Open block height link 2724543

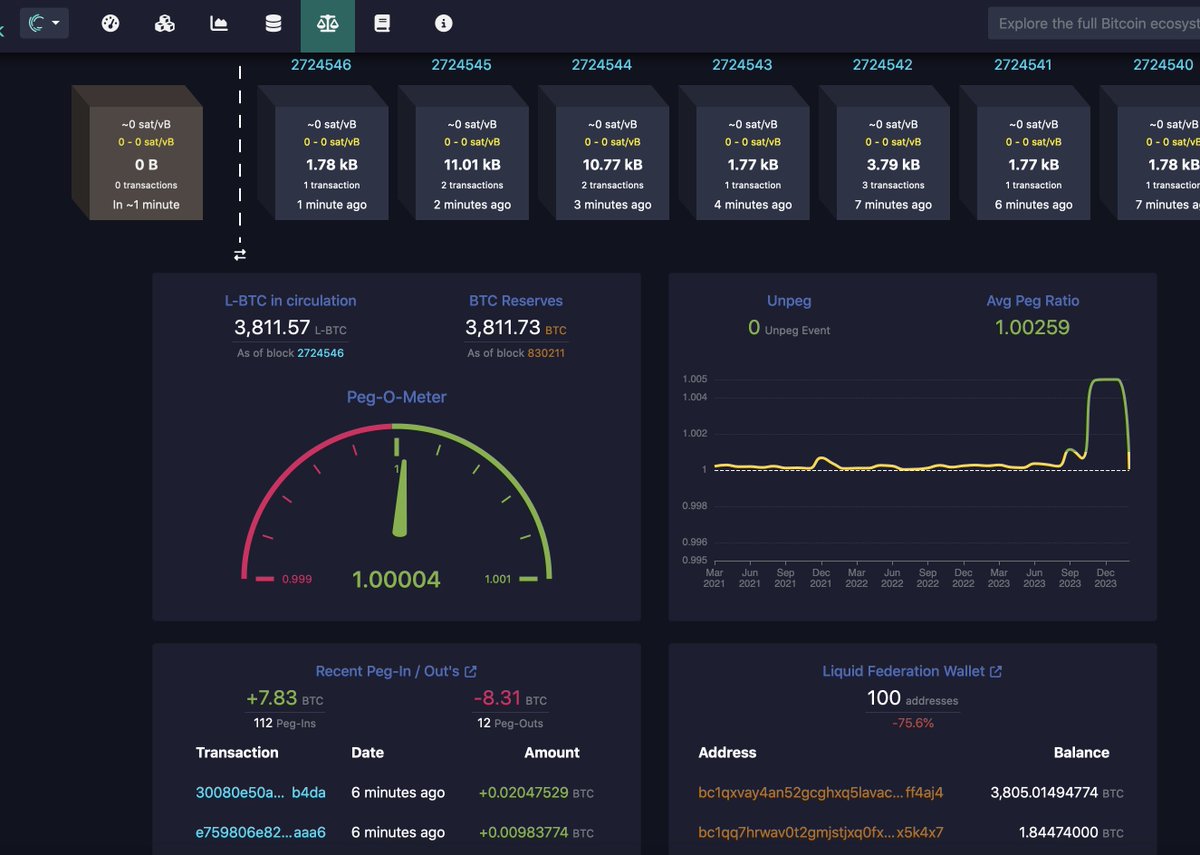[x=742, y=65]
